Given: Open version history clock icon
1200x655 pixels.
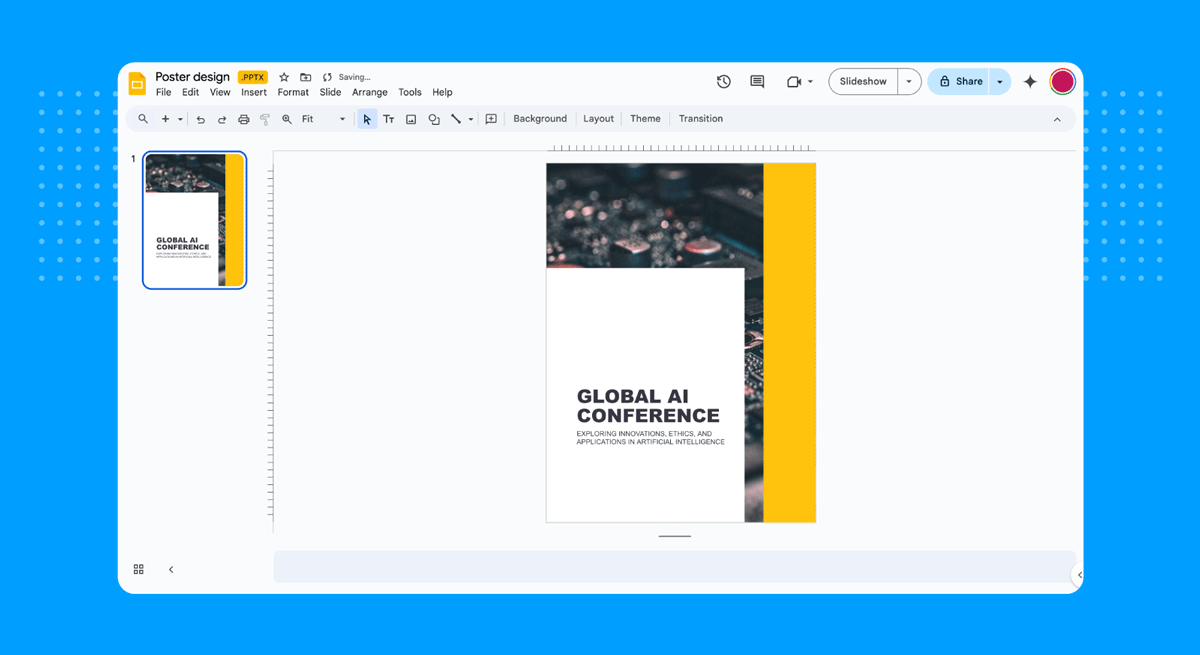Looking at the screenshot, I should point(724,82).
